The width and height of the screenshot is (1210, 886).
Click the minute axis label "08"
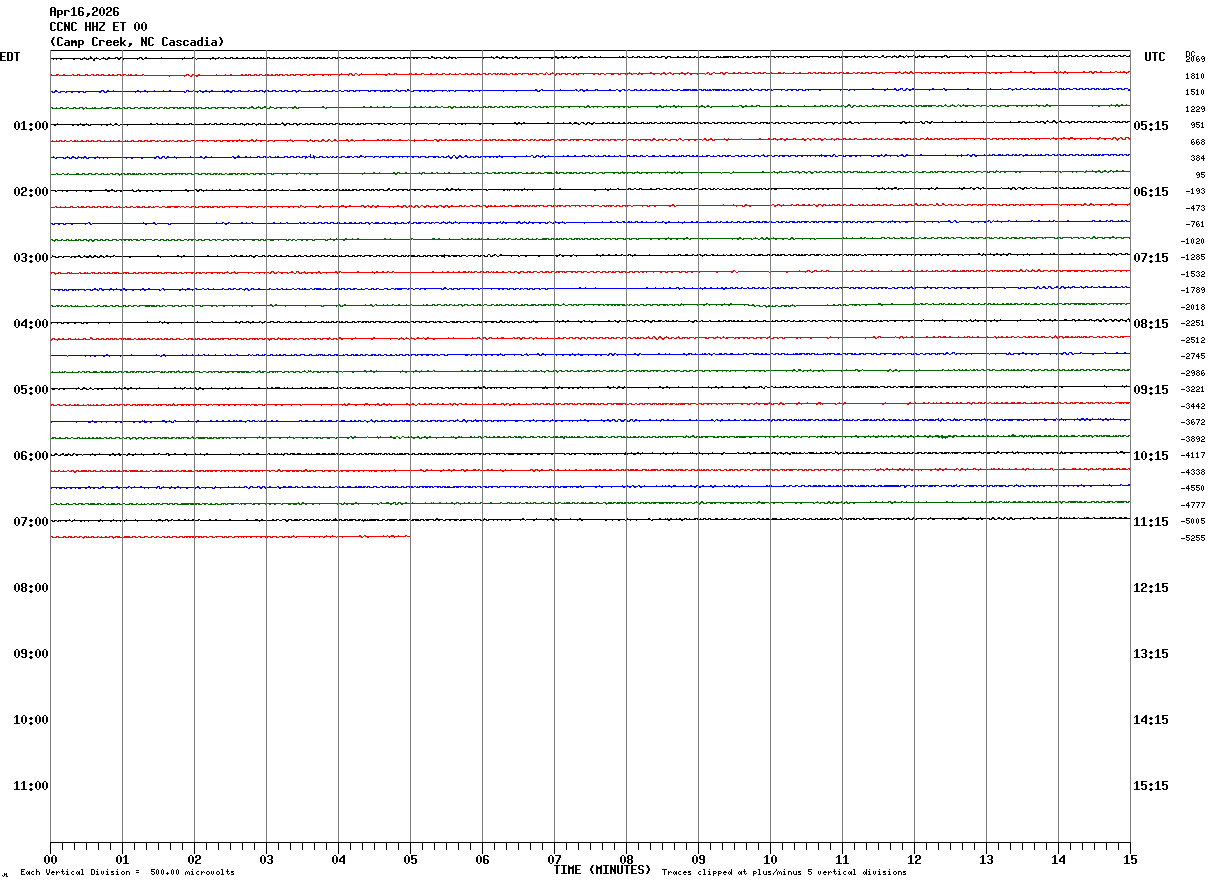(626, 860)
